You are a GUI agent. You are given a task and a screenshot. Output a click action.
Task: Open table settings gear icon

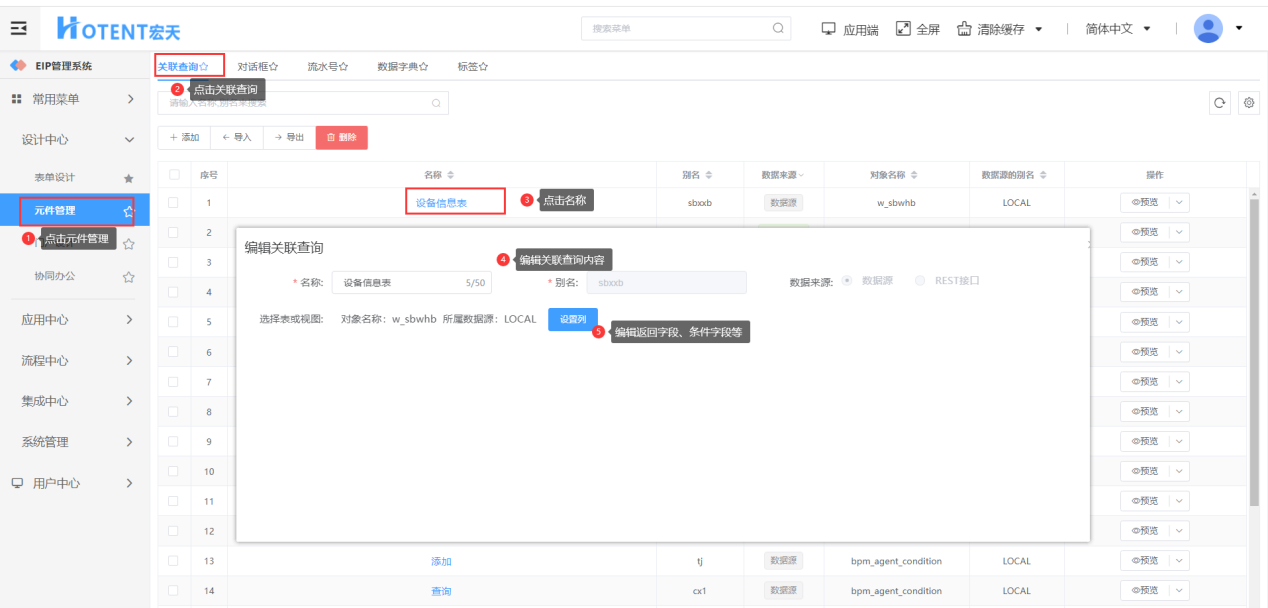[1248, 103]
